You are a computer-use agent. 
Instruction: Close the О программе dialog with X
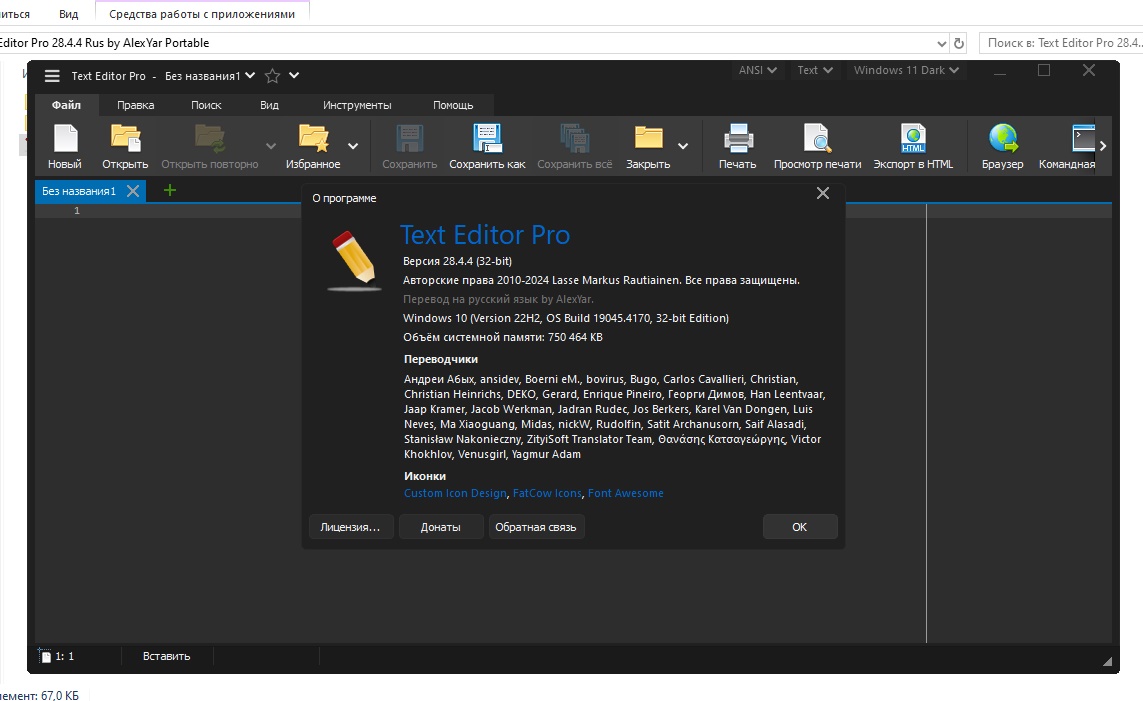[x=823, y=193]
